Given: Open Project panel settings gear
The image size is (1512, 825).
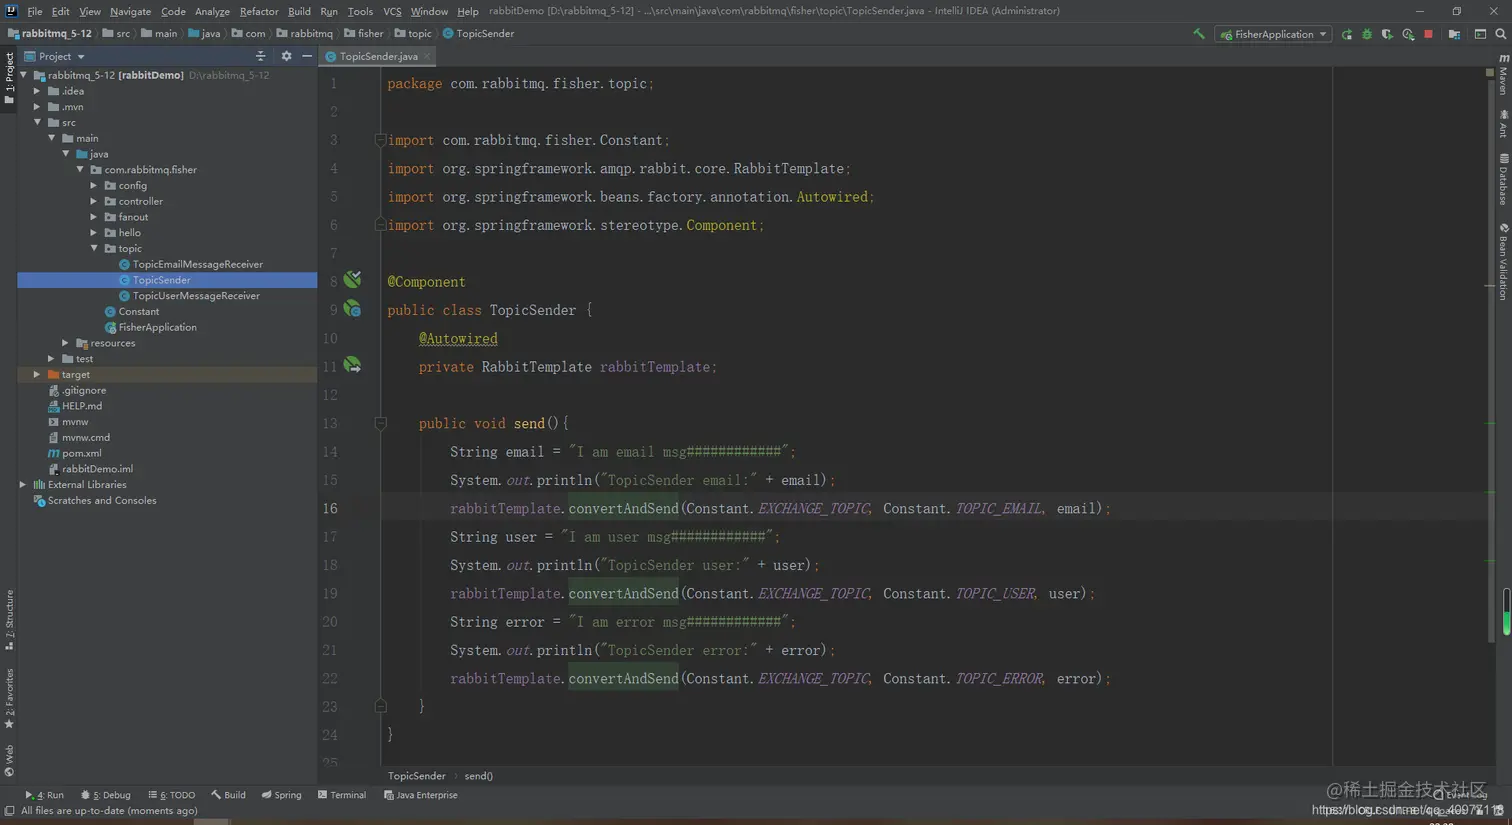Looking at the screenshot, I should coord(286,56).
